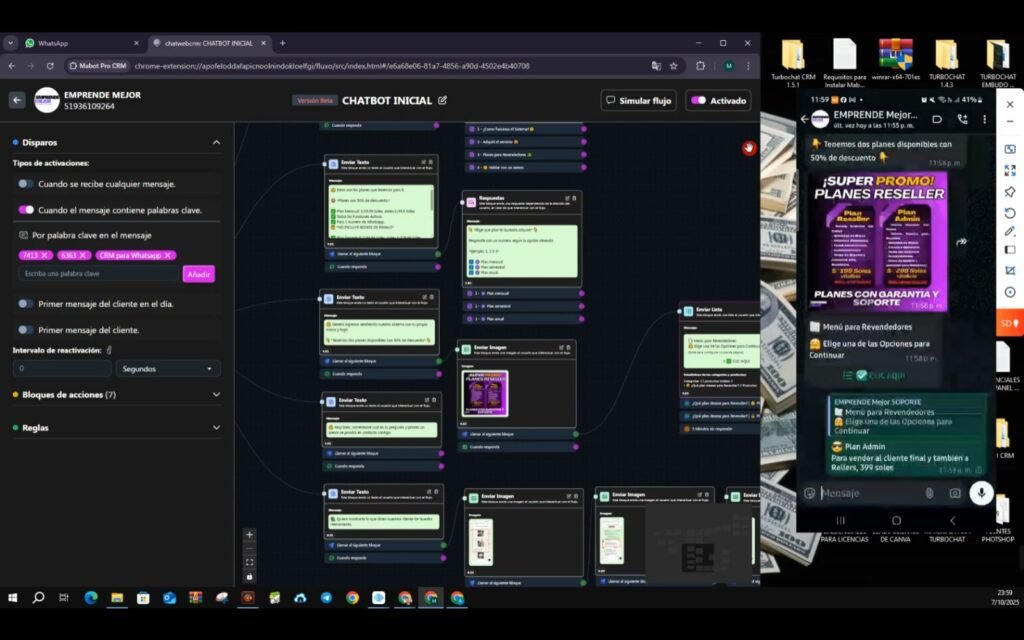
Task: Bookmark this page with the star icon
Action: pyautogui.click(x=674, y=66)
